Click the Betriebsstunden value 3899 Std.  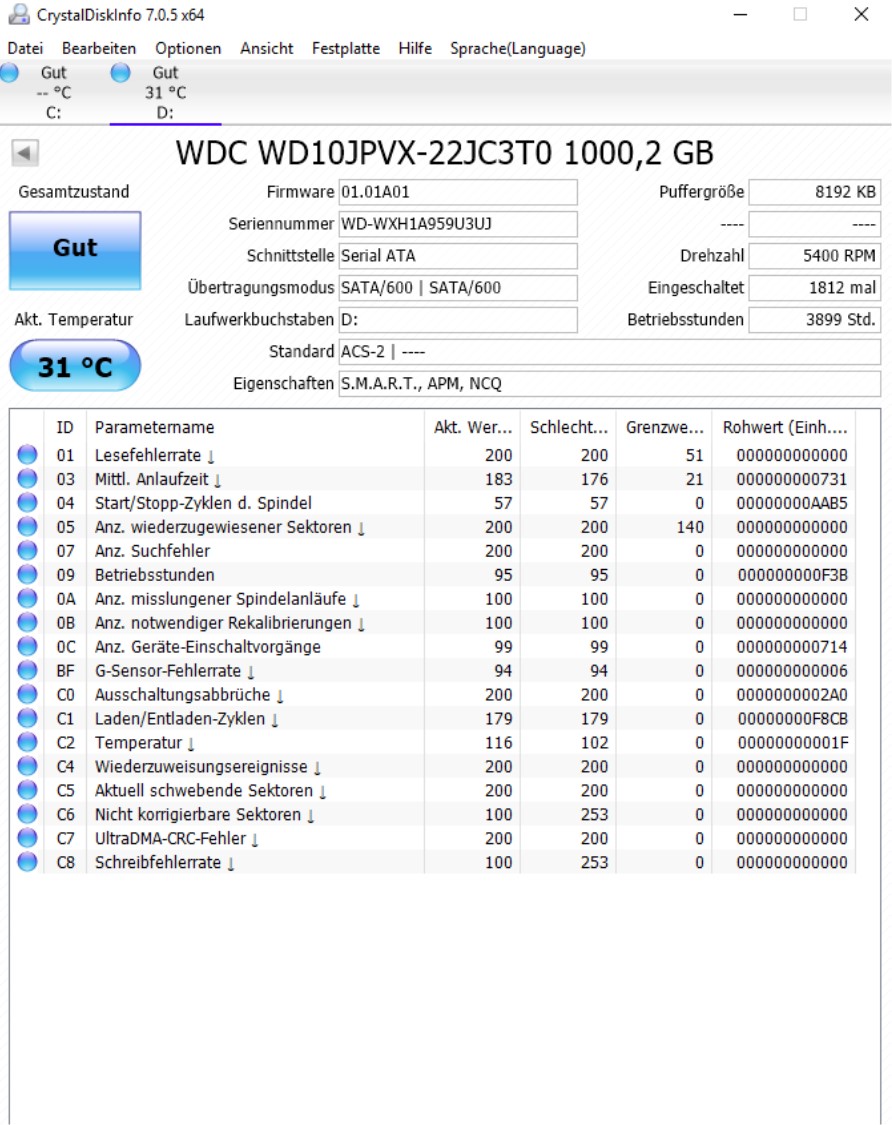click(x=814, y=319)
